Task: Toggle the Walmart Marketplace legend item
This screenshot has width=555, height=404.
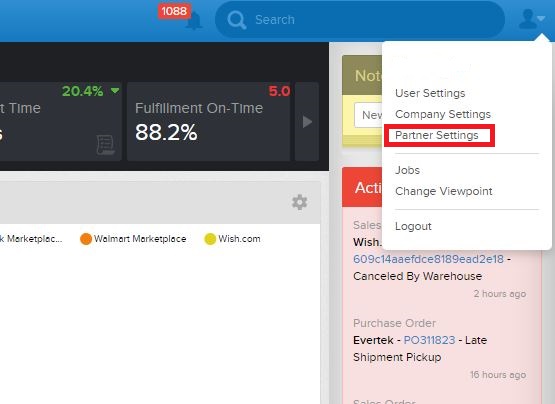Action: (133, 239)
